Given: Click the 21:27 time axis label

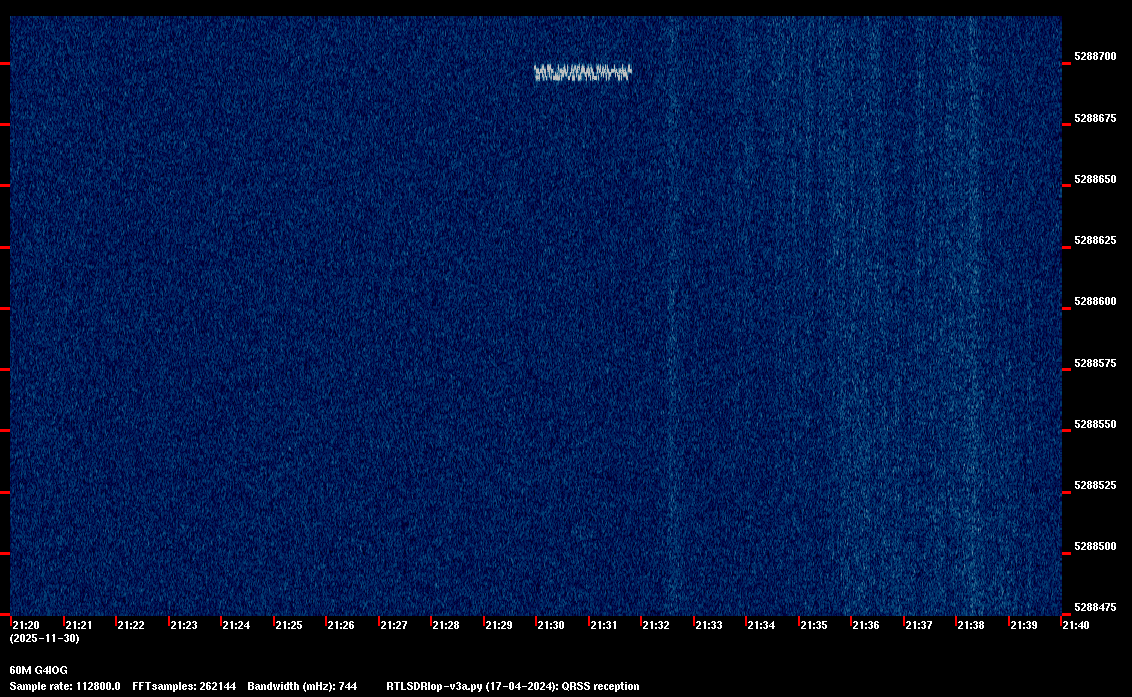Looking at the screenshot, I should [393, 625].
